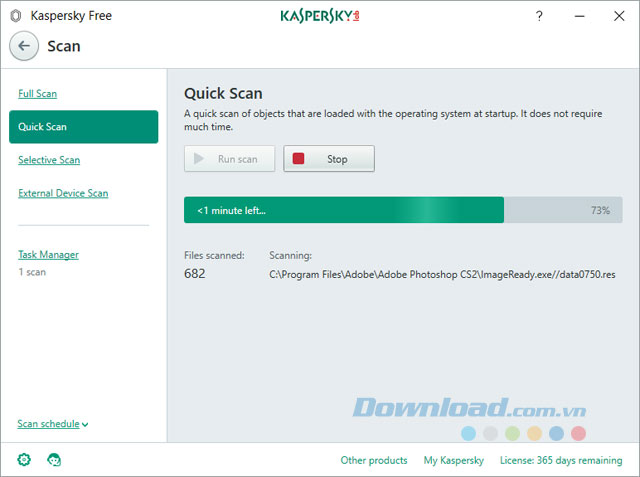Stop the running quick scan

[329, 159]
